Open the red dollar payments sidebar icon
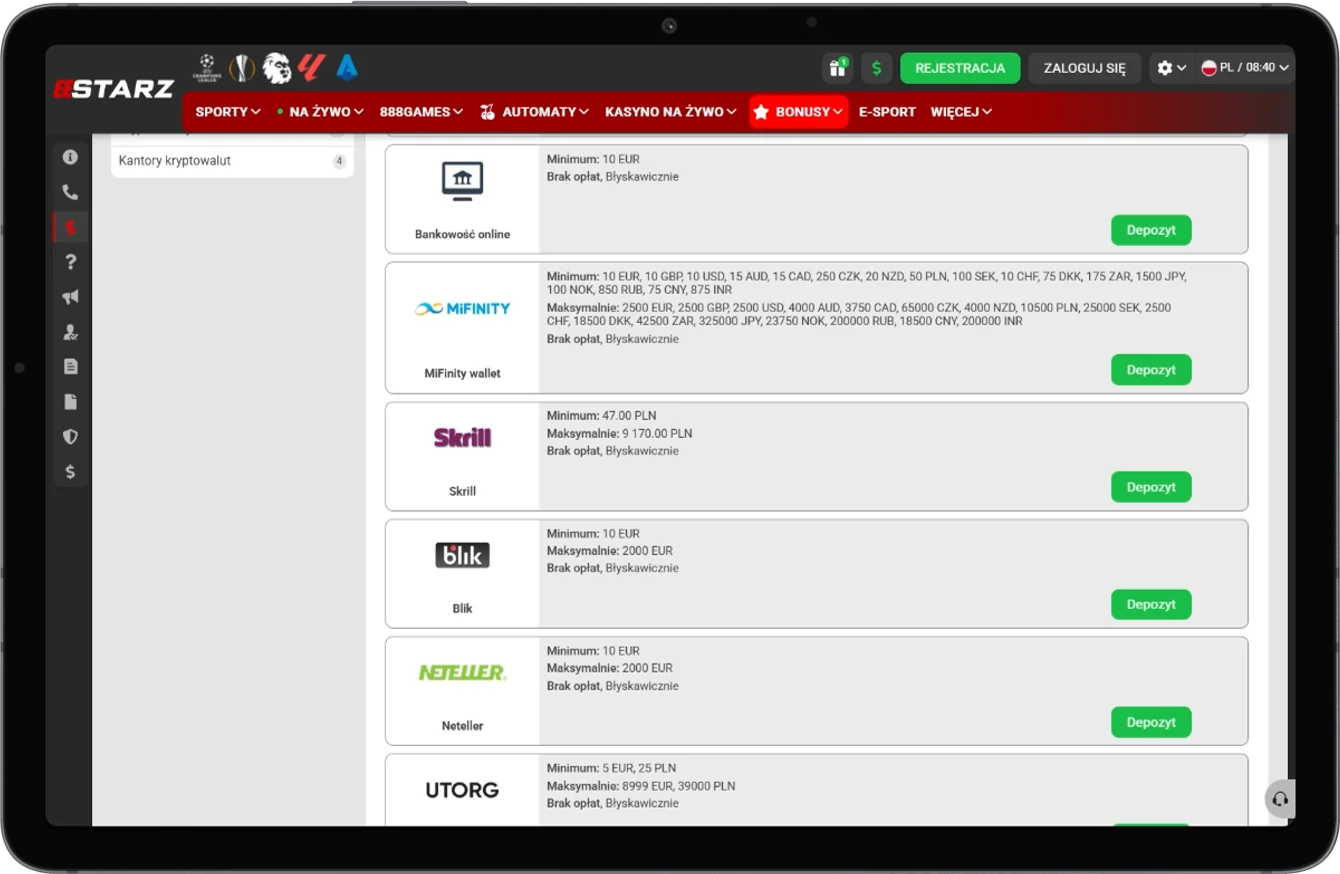The image size is (1340, 874). tap(70, 227)
